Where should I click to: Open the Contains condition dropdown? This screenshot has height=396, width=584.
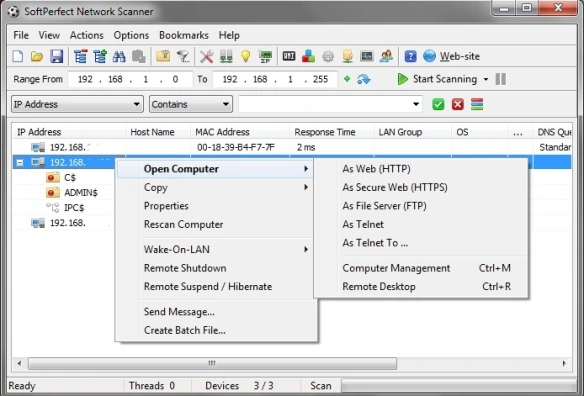tap(191, 104)
